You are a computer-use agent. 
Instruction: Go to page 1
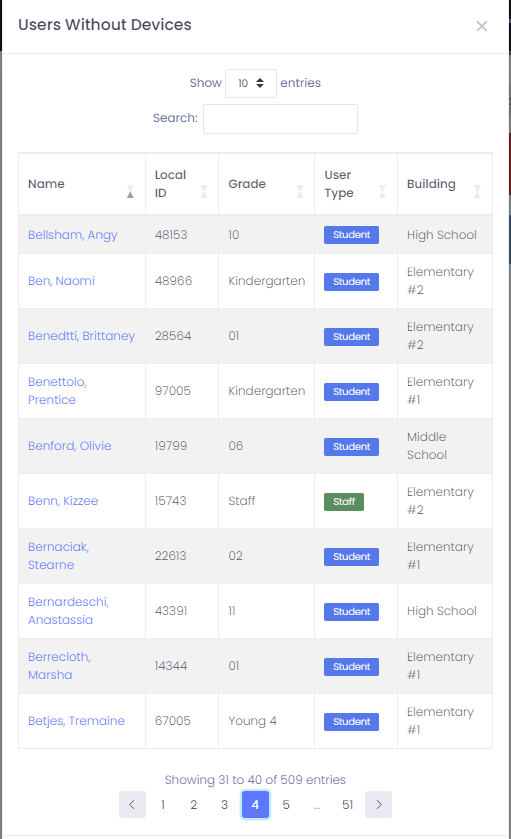tap(163, 804)
